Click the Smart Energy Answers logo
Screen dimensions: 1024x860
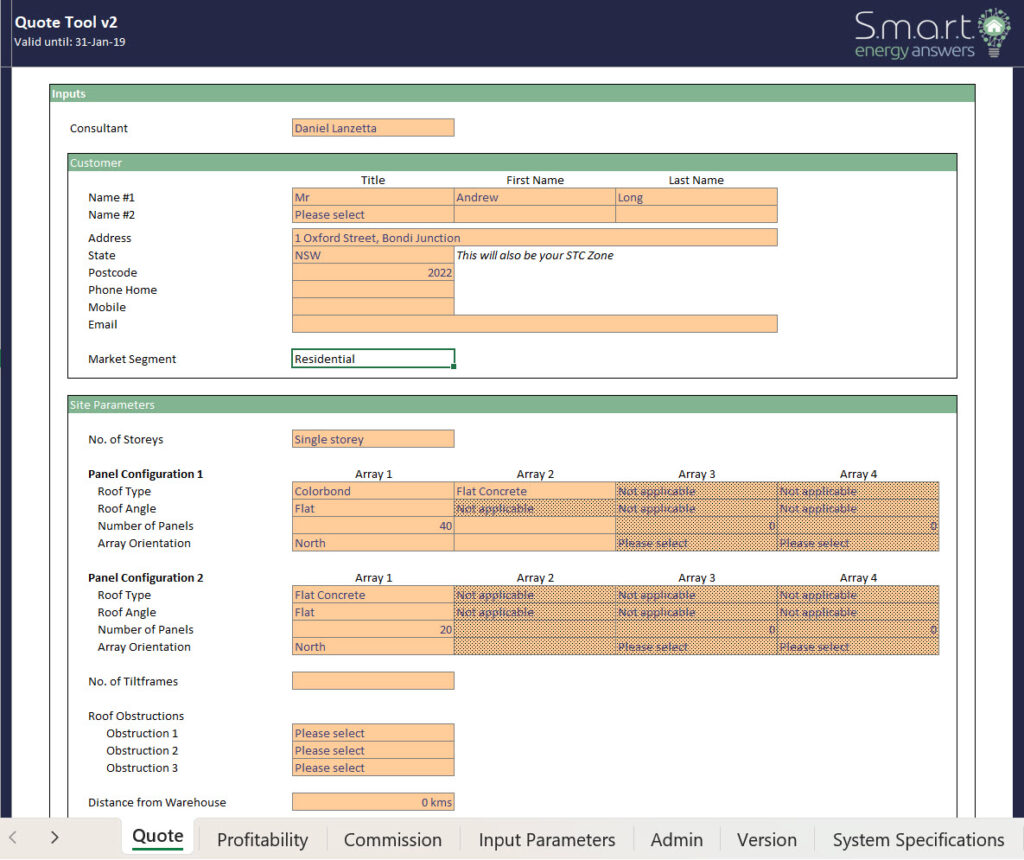coord(933,34)
